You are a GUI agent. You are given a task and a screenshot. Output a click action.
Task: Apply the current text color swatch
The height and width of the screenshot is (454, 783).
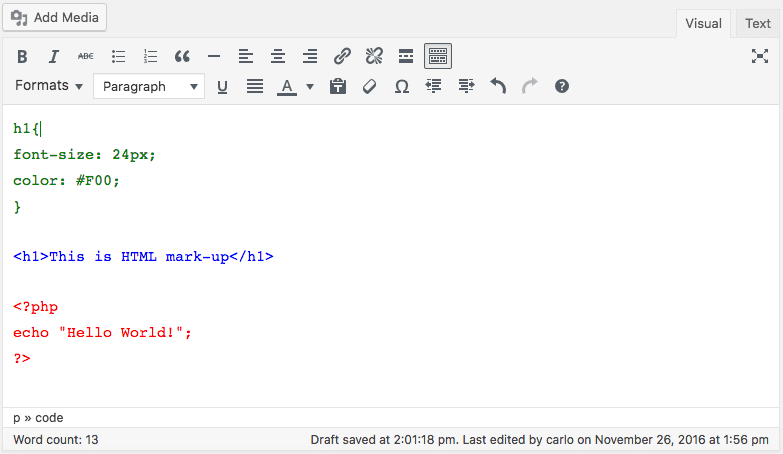click(x=287, y=87)
